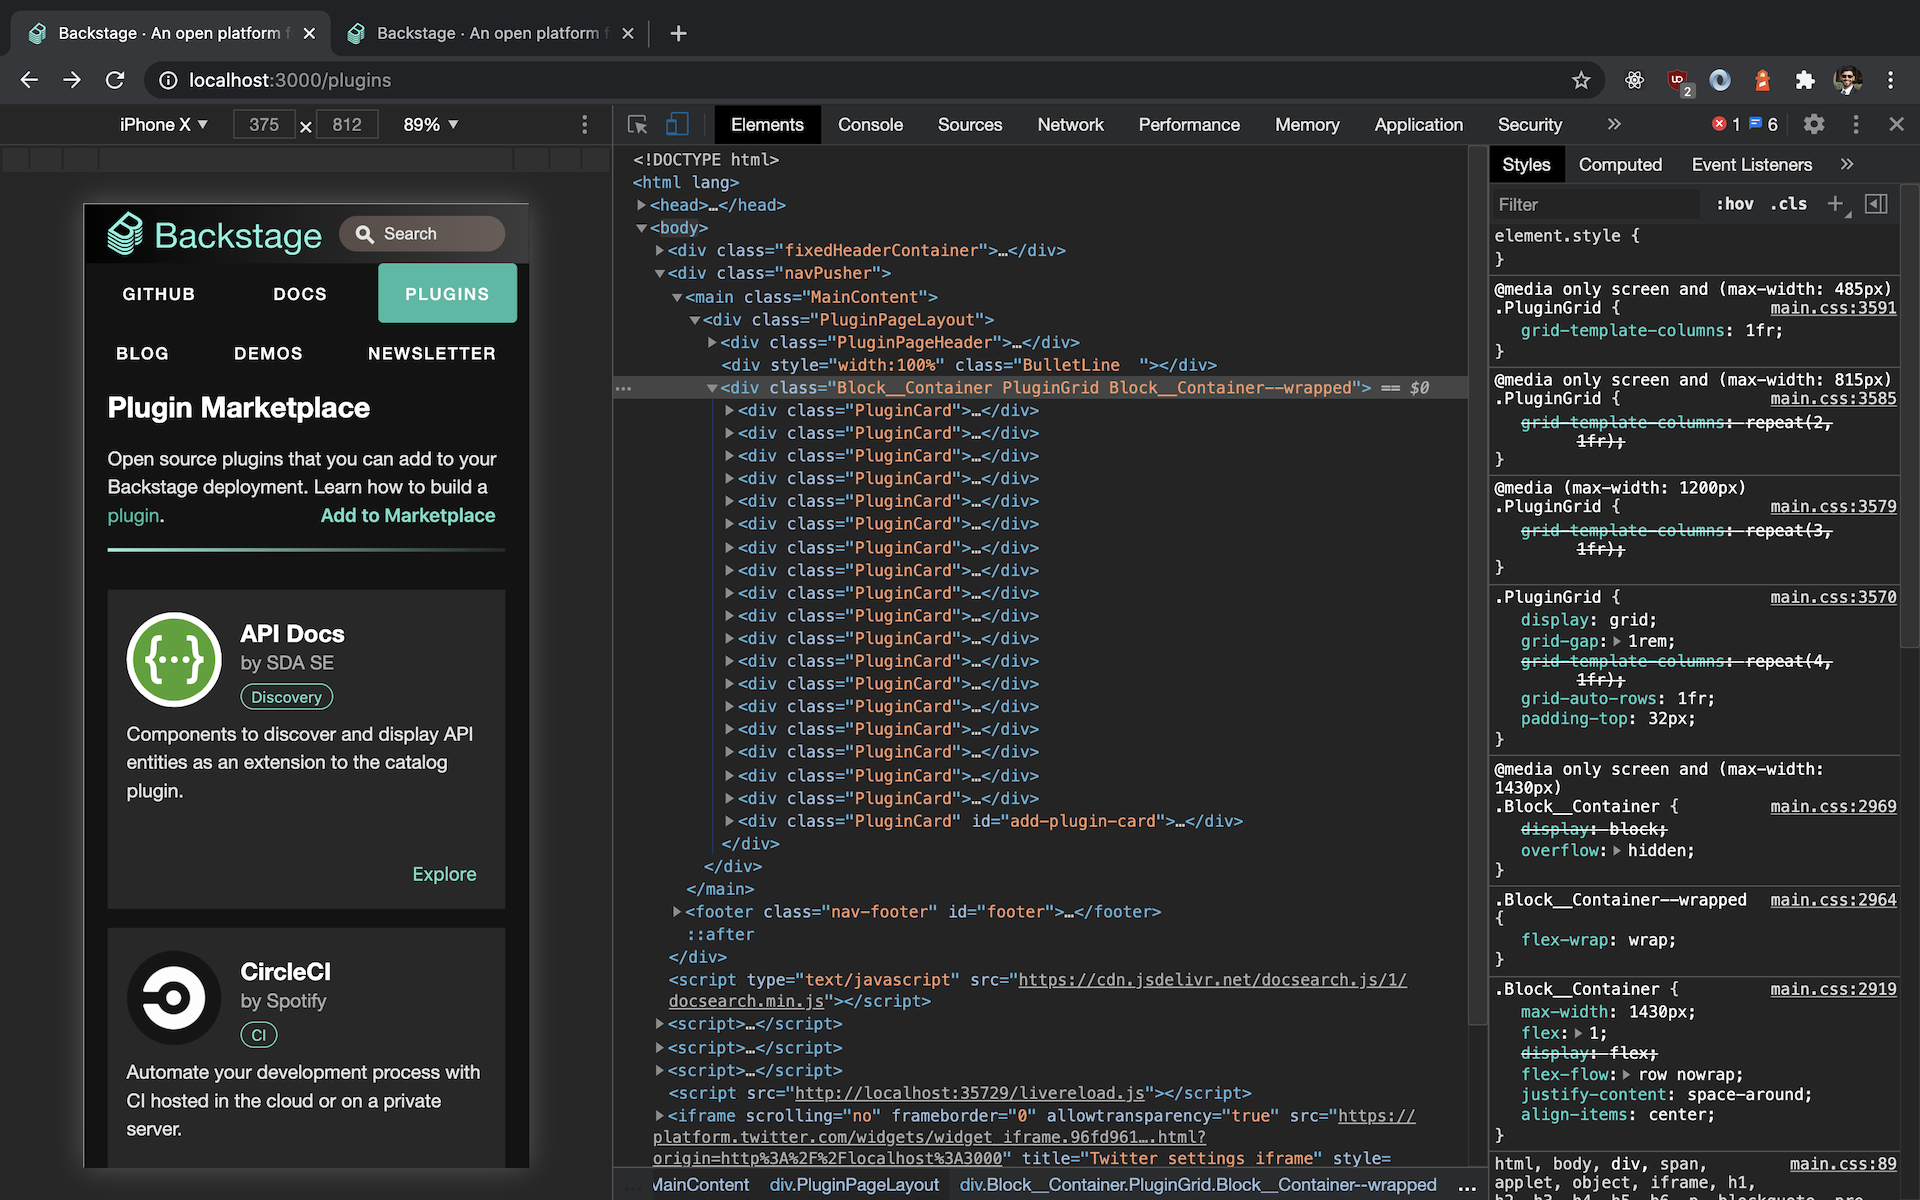Close the DevTools panel
Image resolution: width=1920 pixels, height=1200 pixels.
pyautogui.click(x=1896, y=124)
